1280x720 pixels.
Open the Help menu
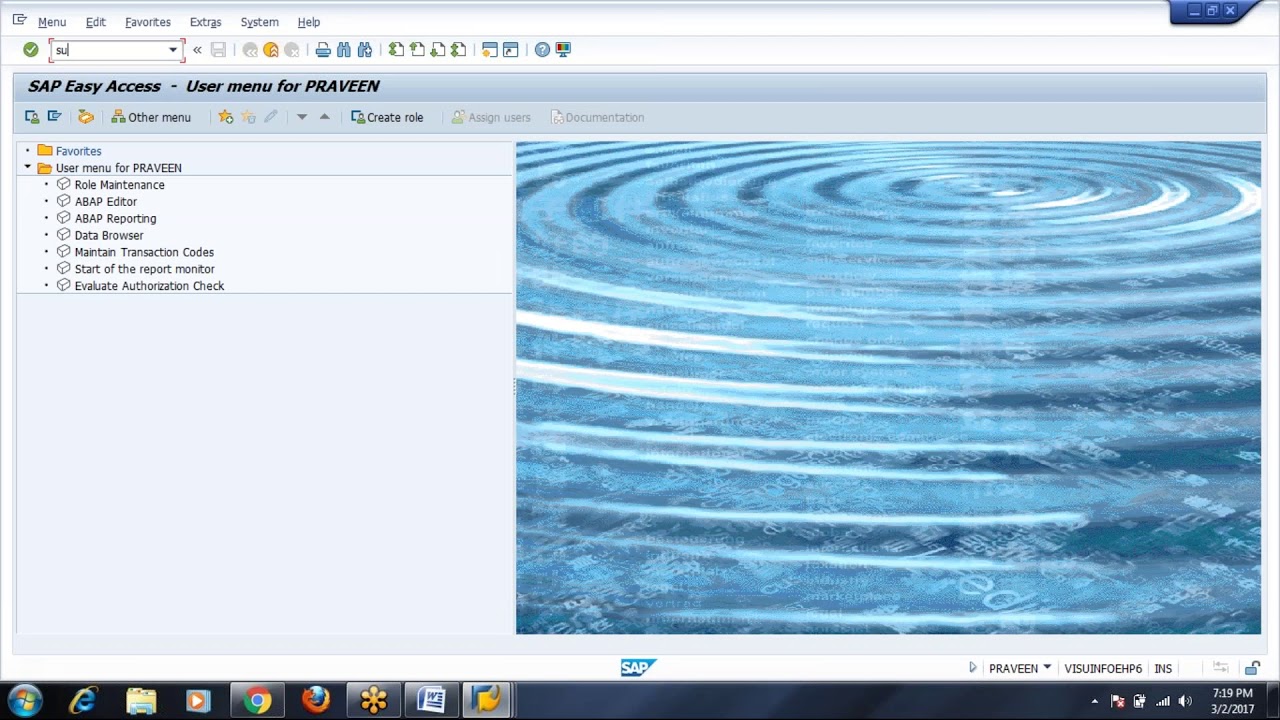[x=309, y=22]
